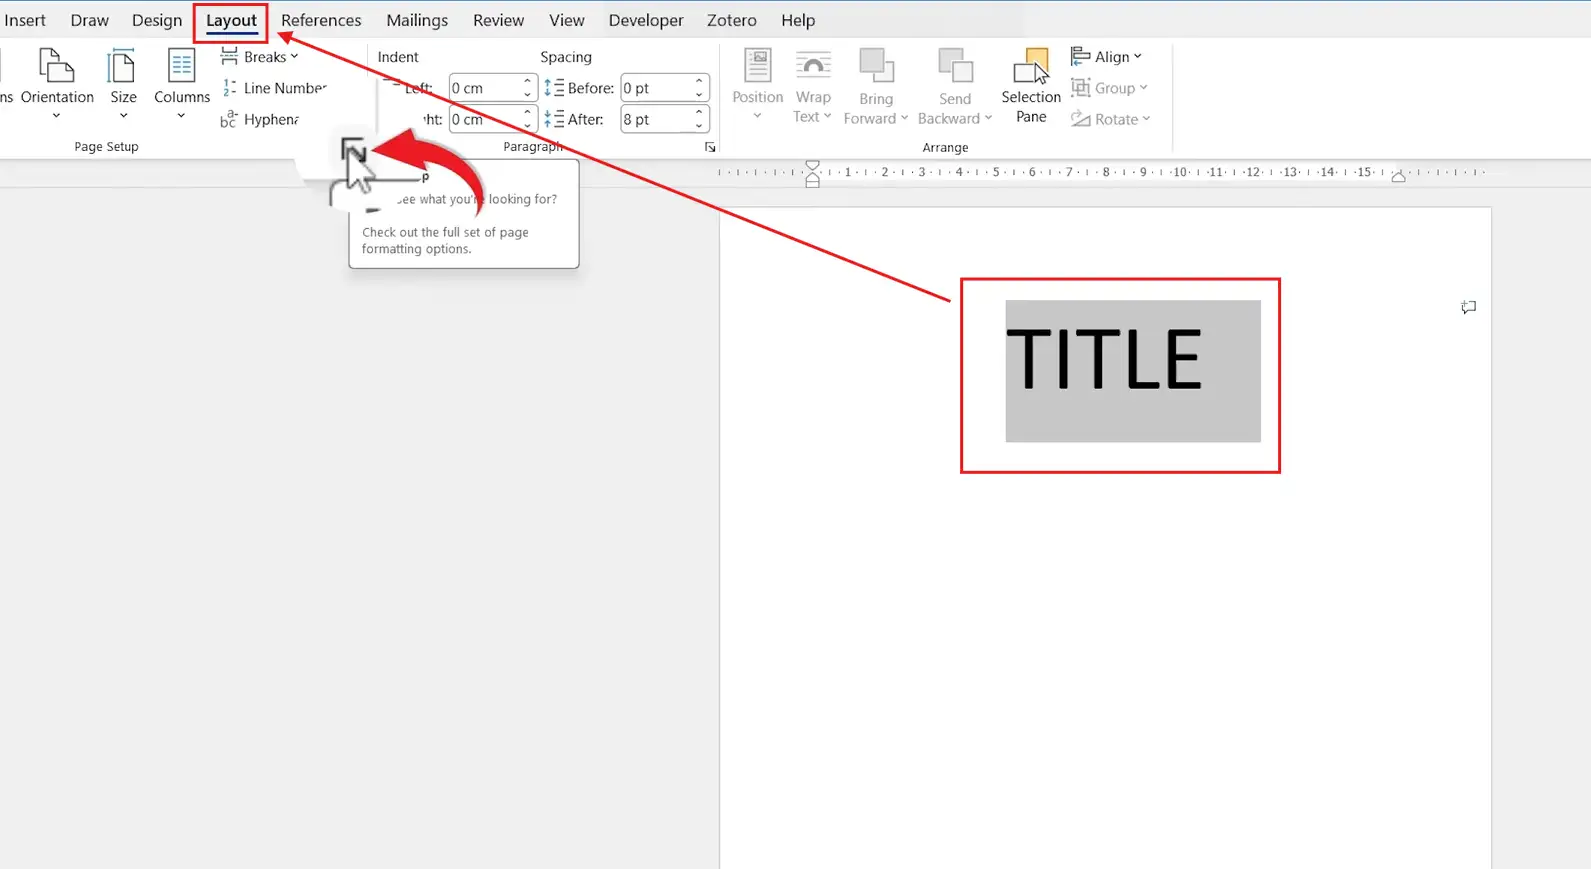This screenshot has height=869, width=1591.
Task: Open Page Setup dialog launcher
Action: [352, 149]
